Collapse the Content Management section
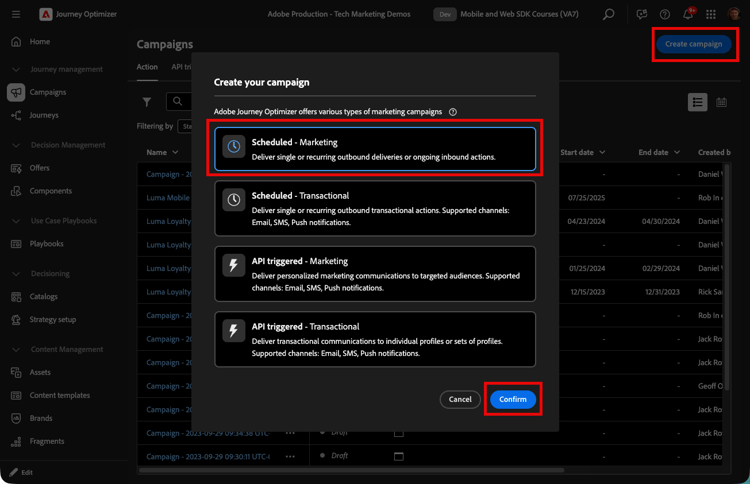 click(x=16, y=350)
